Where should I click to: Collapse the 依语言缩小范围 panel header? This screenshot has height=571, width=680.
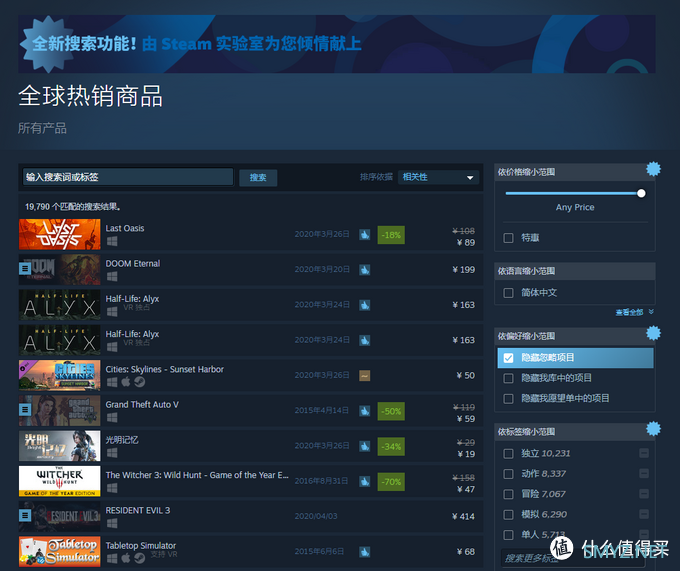(575, 271)
